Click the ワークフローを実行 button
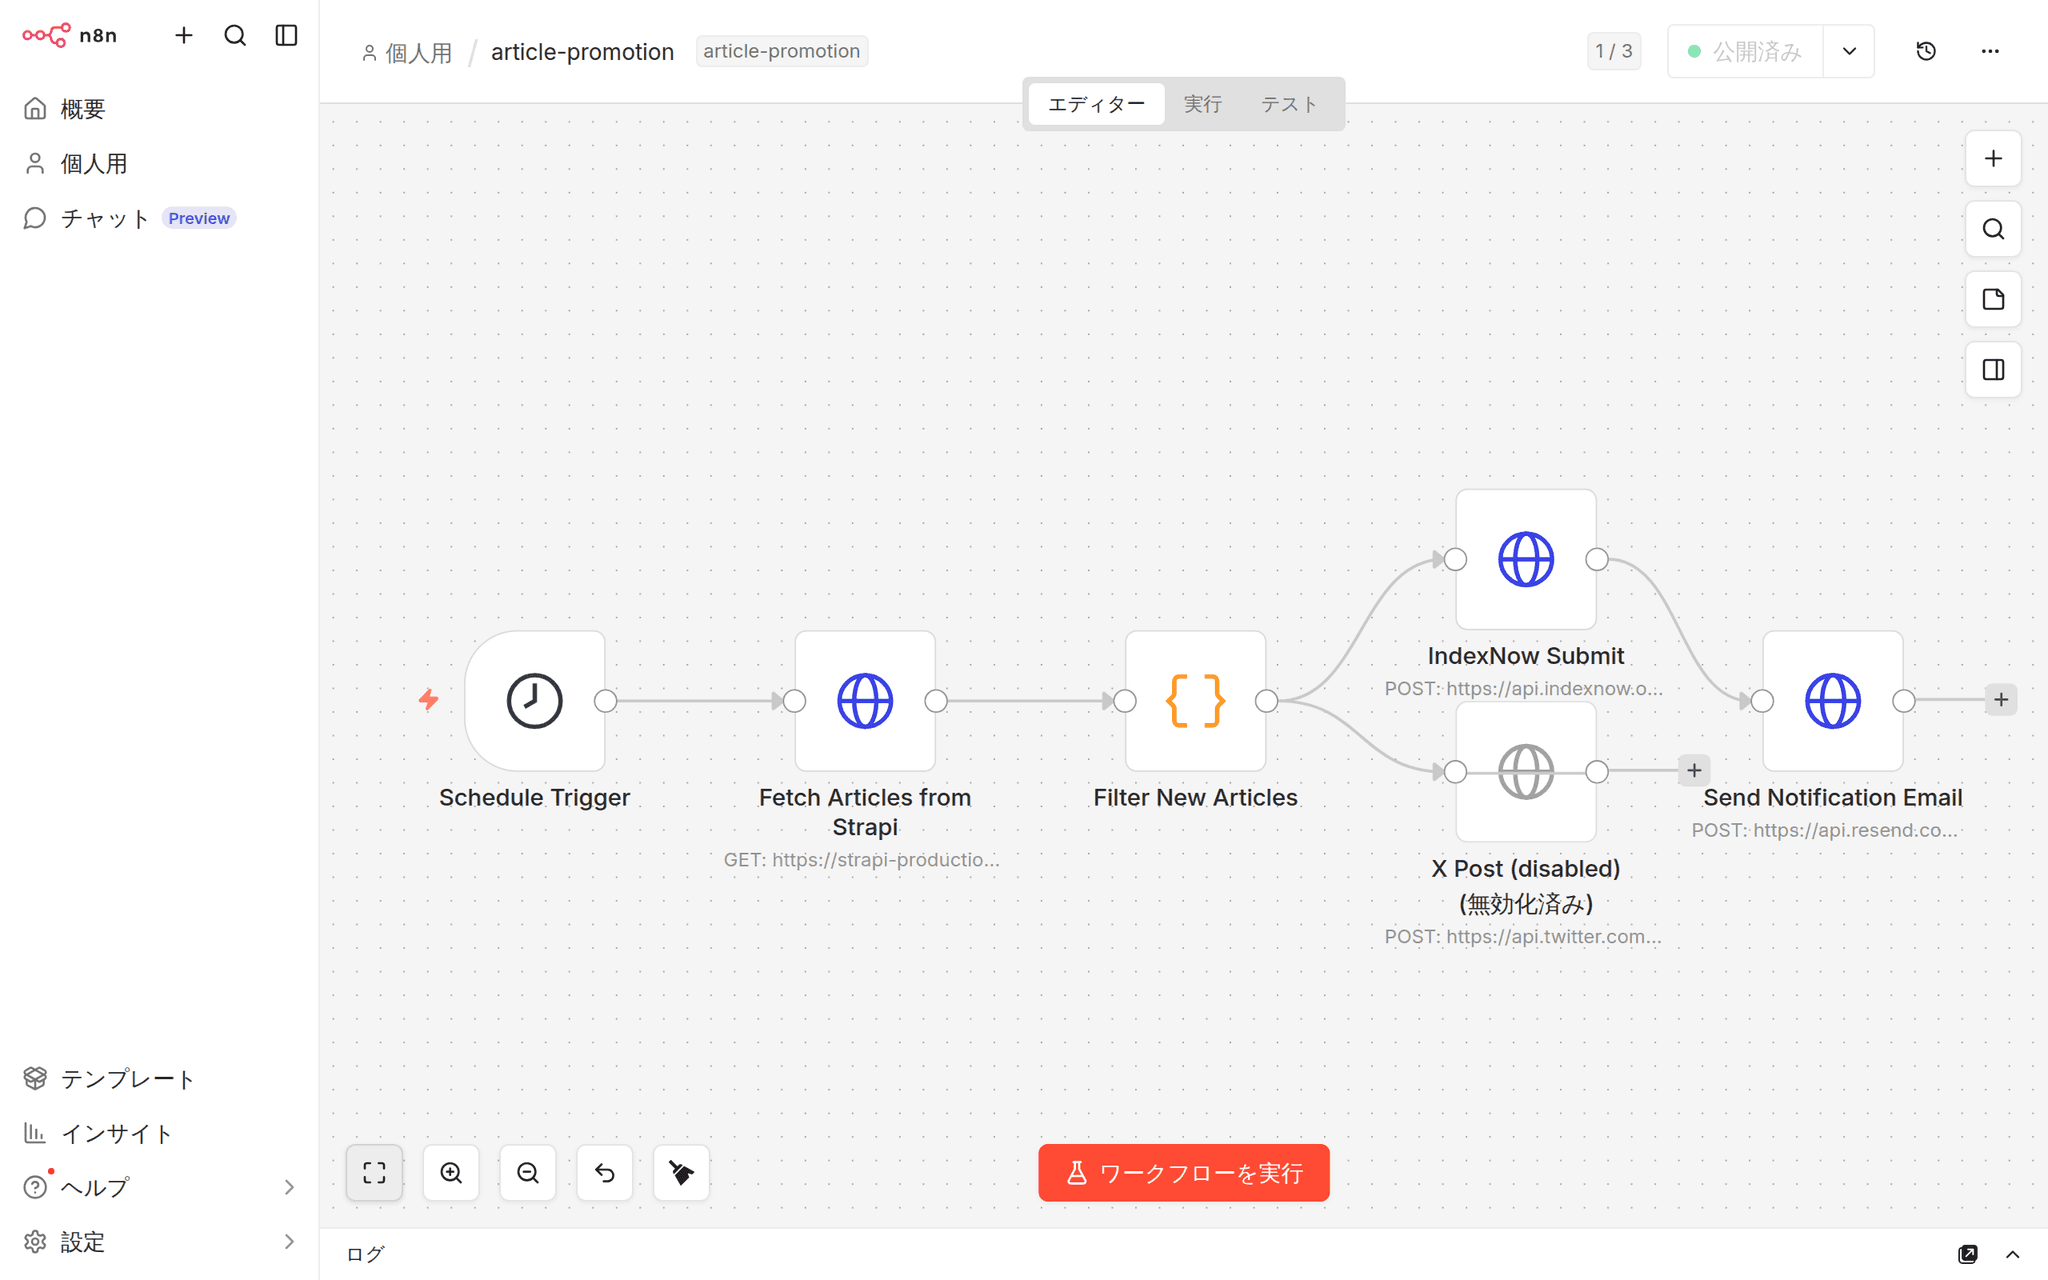This screenshot has width=2048, height=1280. point(1184,1173)
